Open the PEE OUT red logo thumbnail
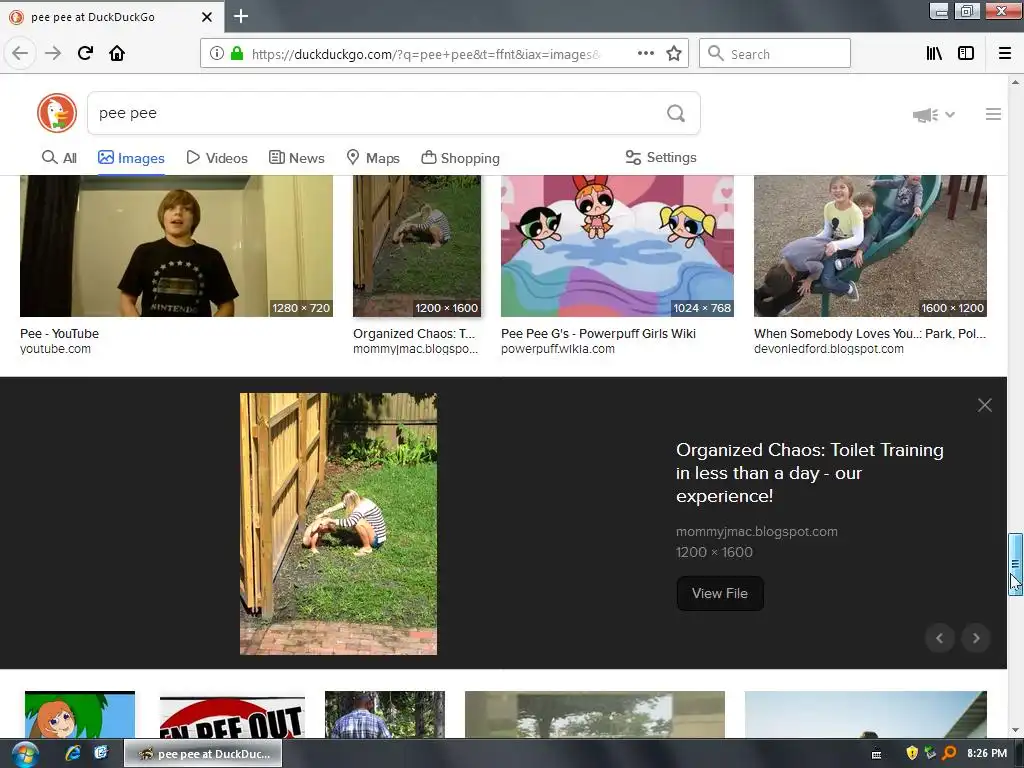Screen dimensions: 1024x768 click(x=232, y=717)
